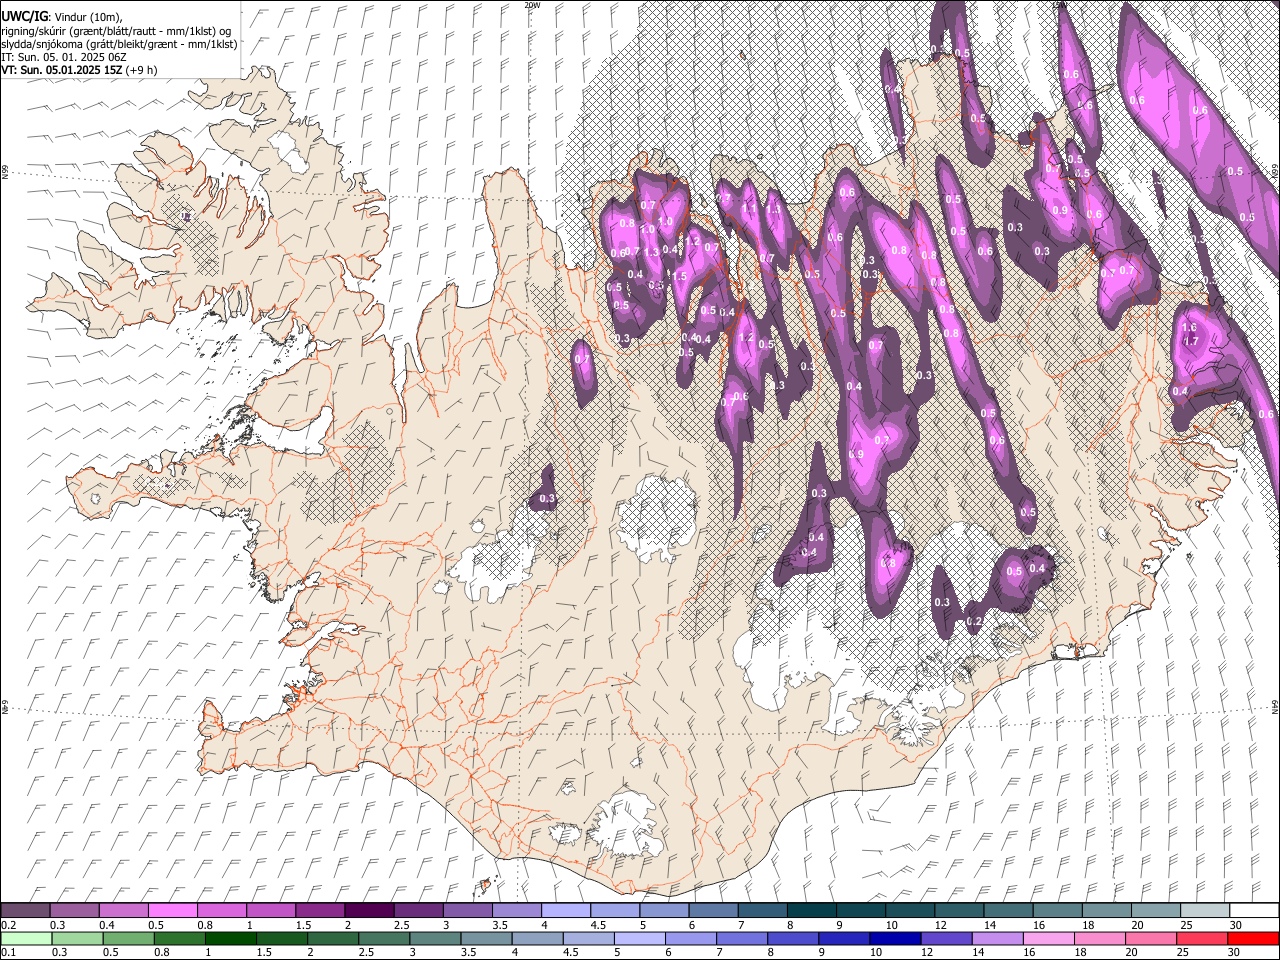1280x960 pixels.
Task: Click the 6 swatch on upper snow scale
Action: pyautogui.click(x=713, y=910)
